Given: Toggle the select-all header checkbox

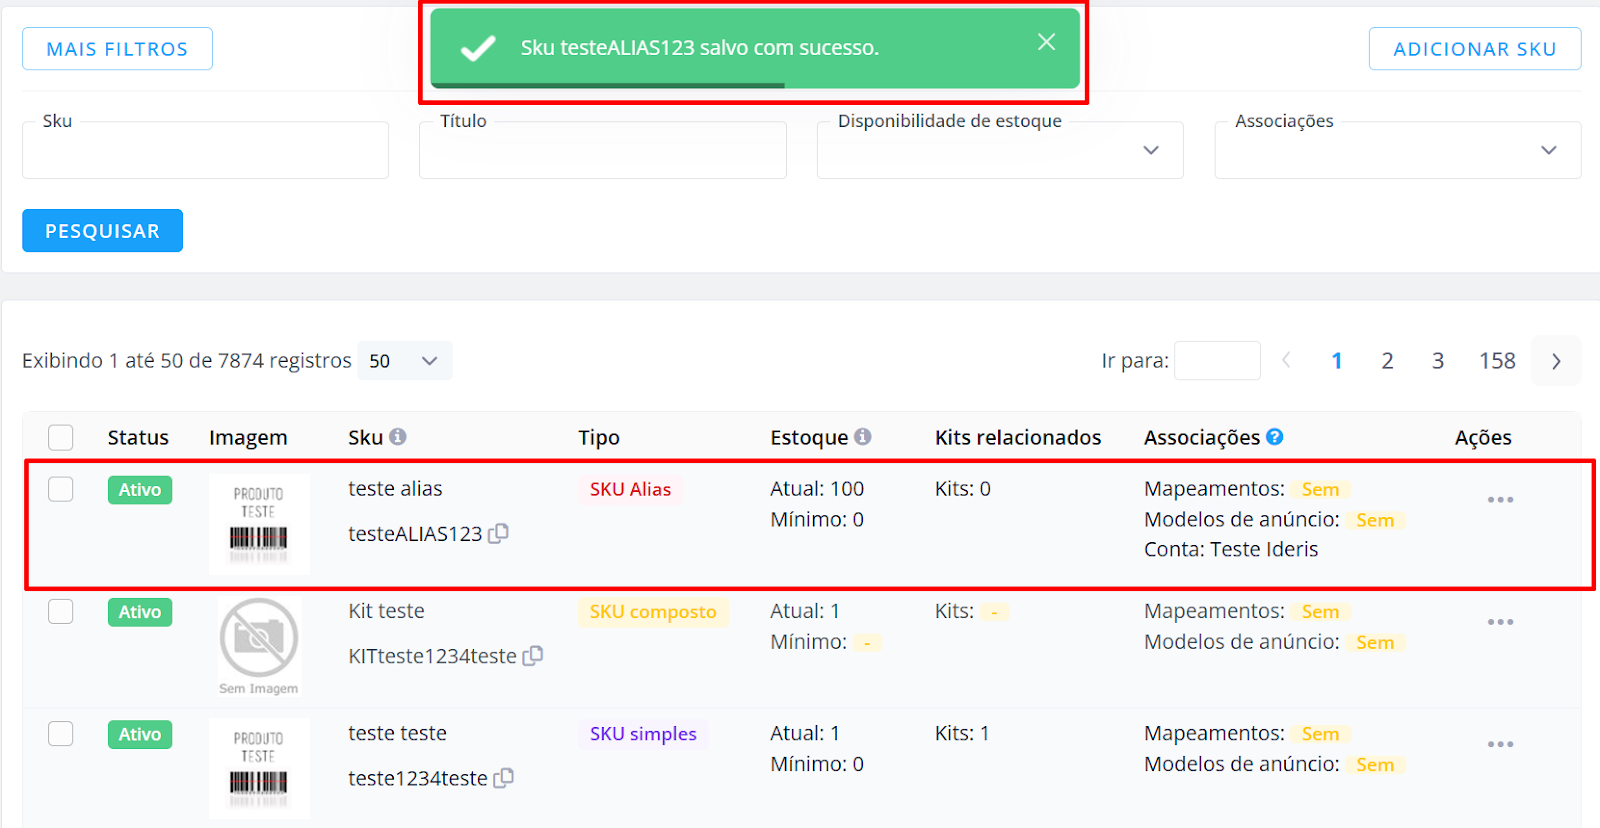Looking at the screenshot, I should [61, 437].
